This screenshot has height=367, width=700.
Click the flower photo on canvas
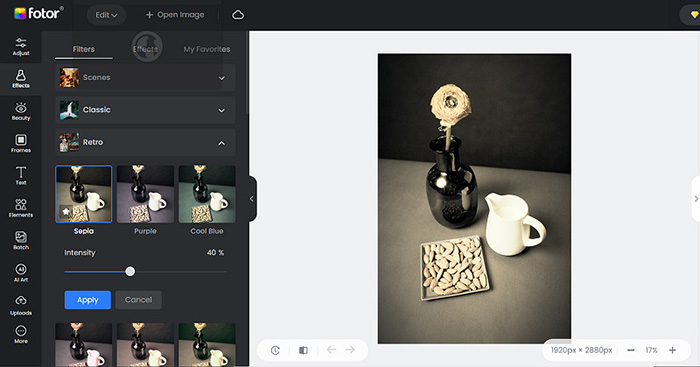tap(474, 199)
